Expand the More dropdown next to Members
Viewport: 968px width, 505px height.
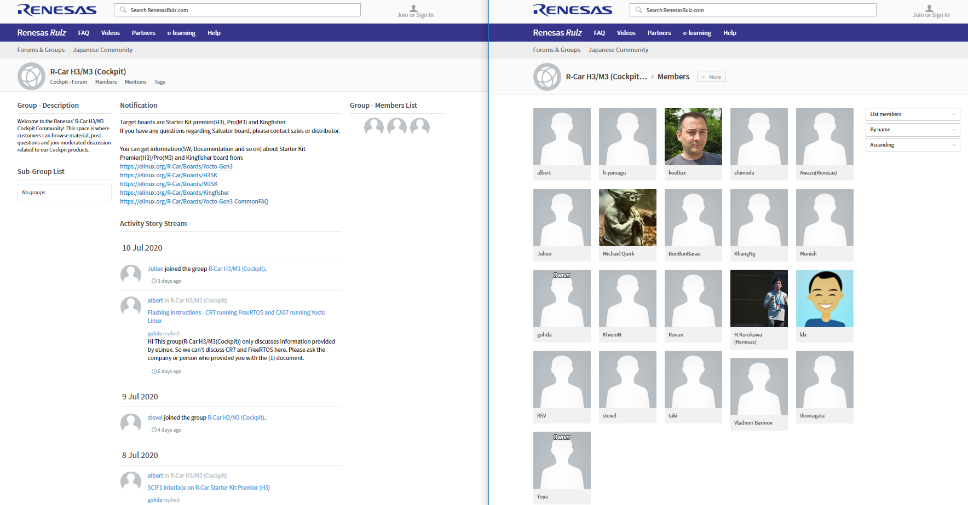(x=711, y=77)
